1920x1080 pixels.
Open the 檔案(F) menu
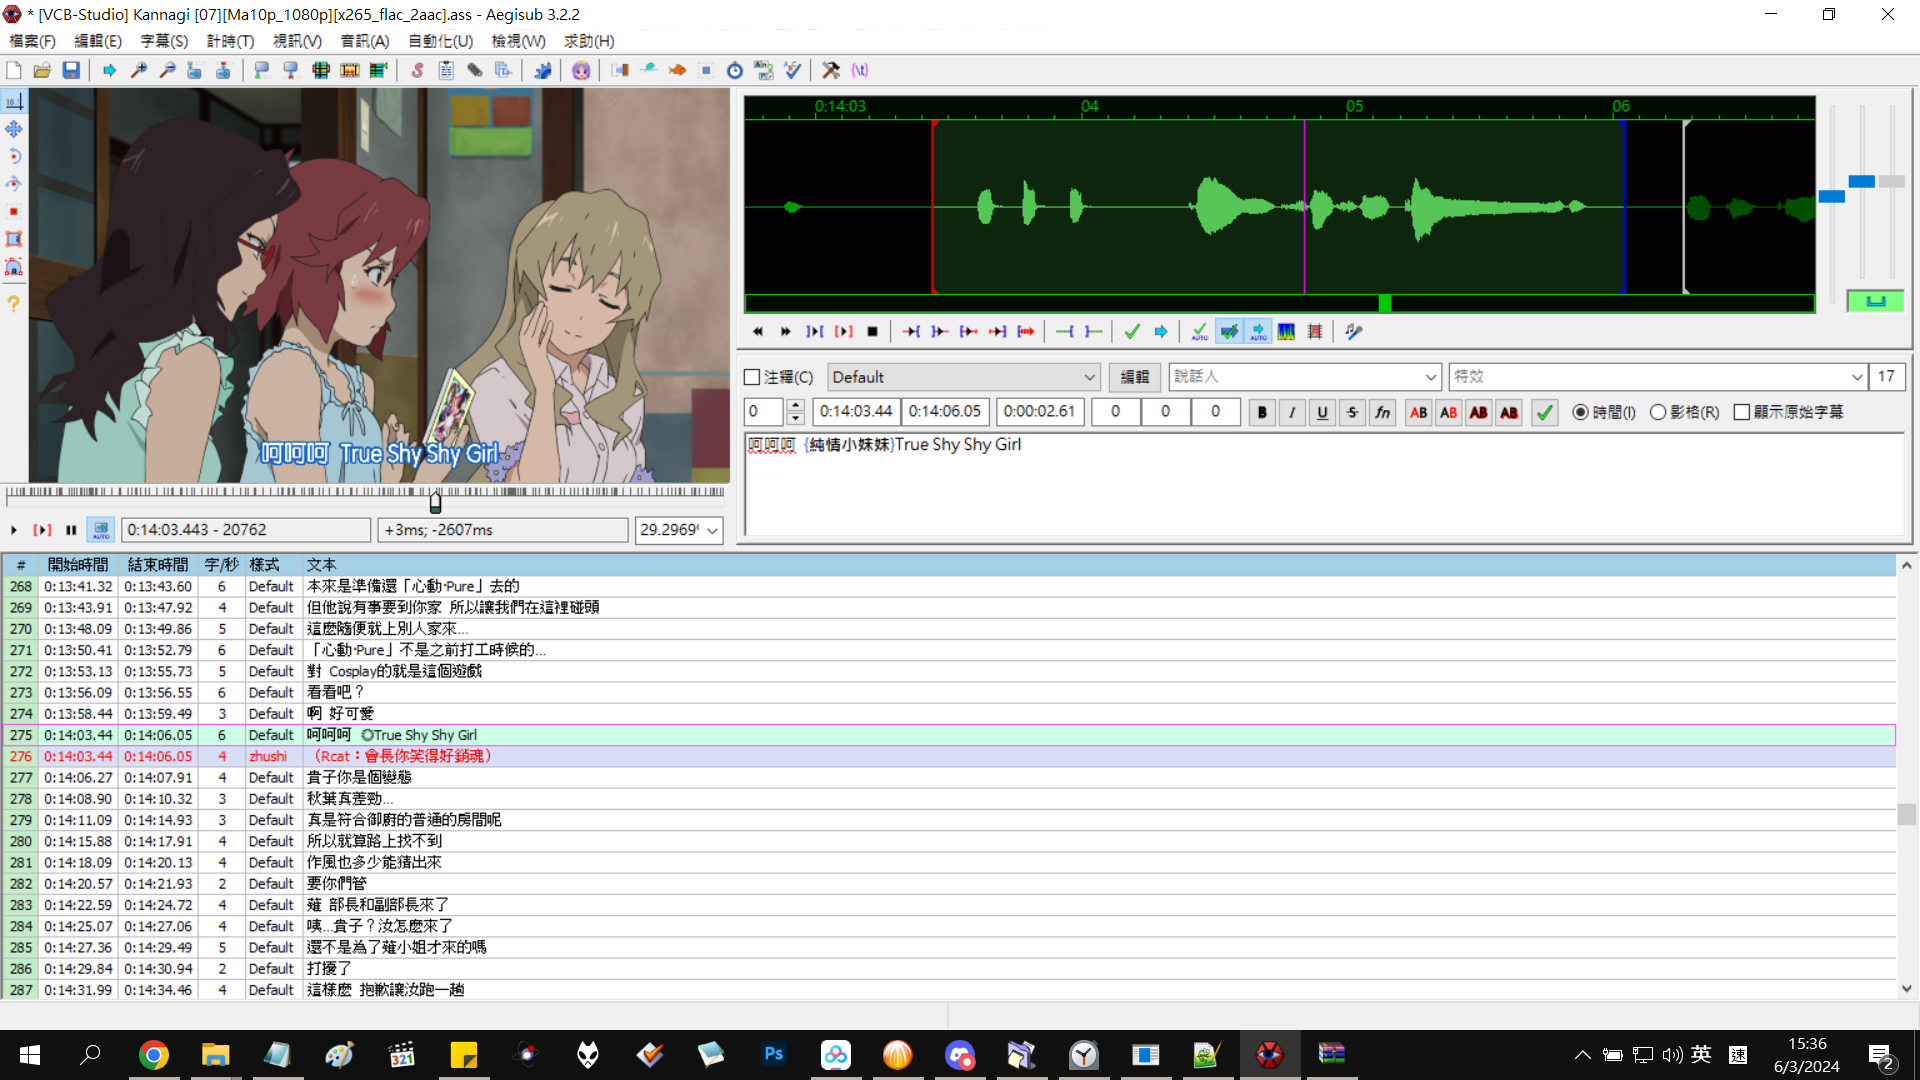tap(32, 41)
